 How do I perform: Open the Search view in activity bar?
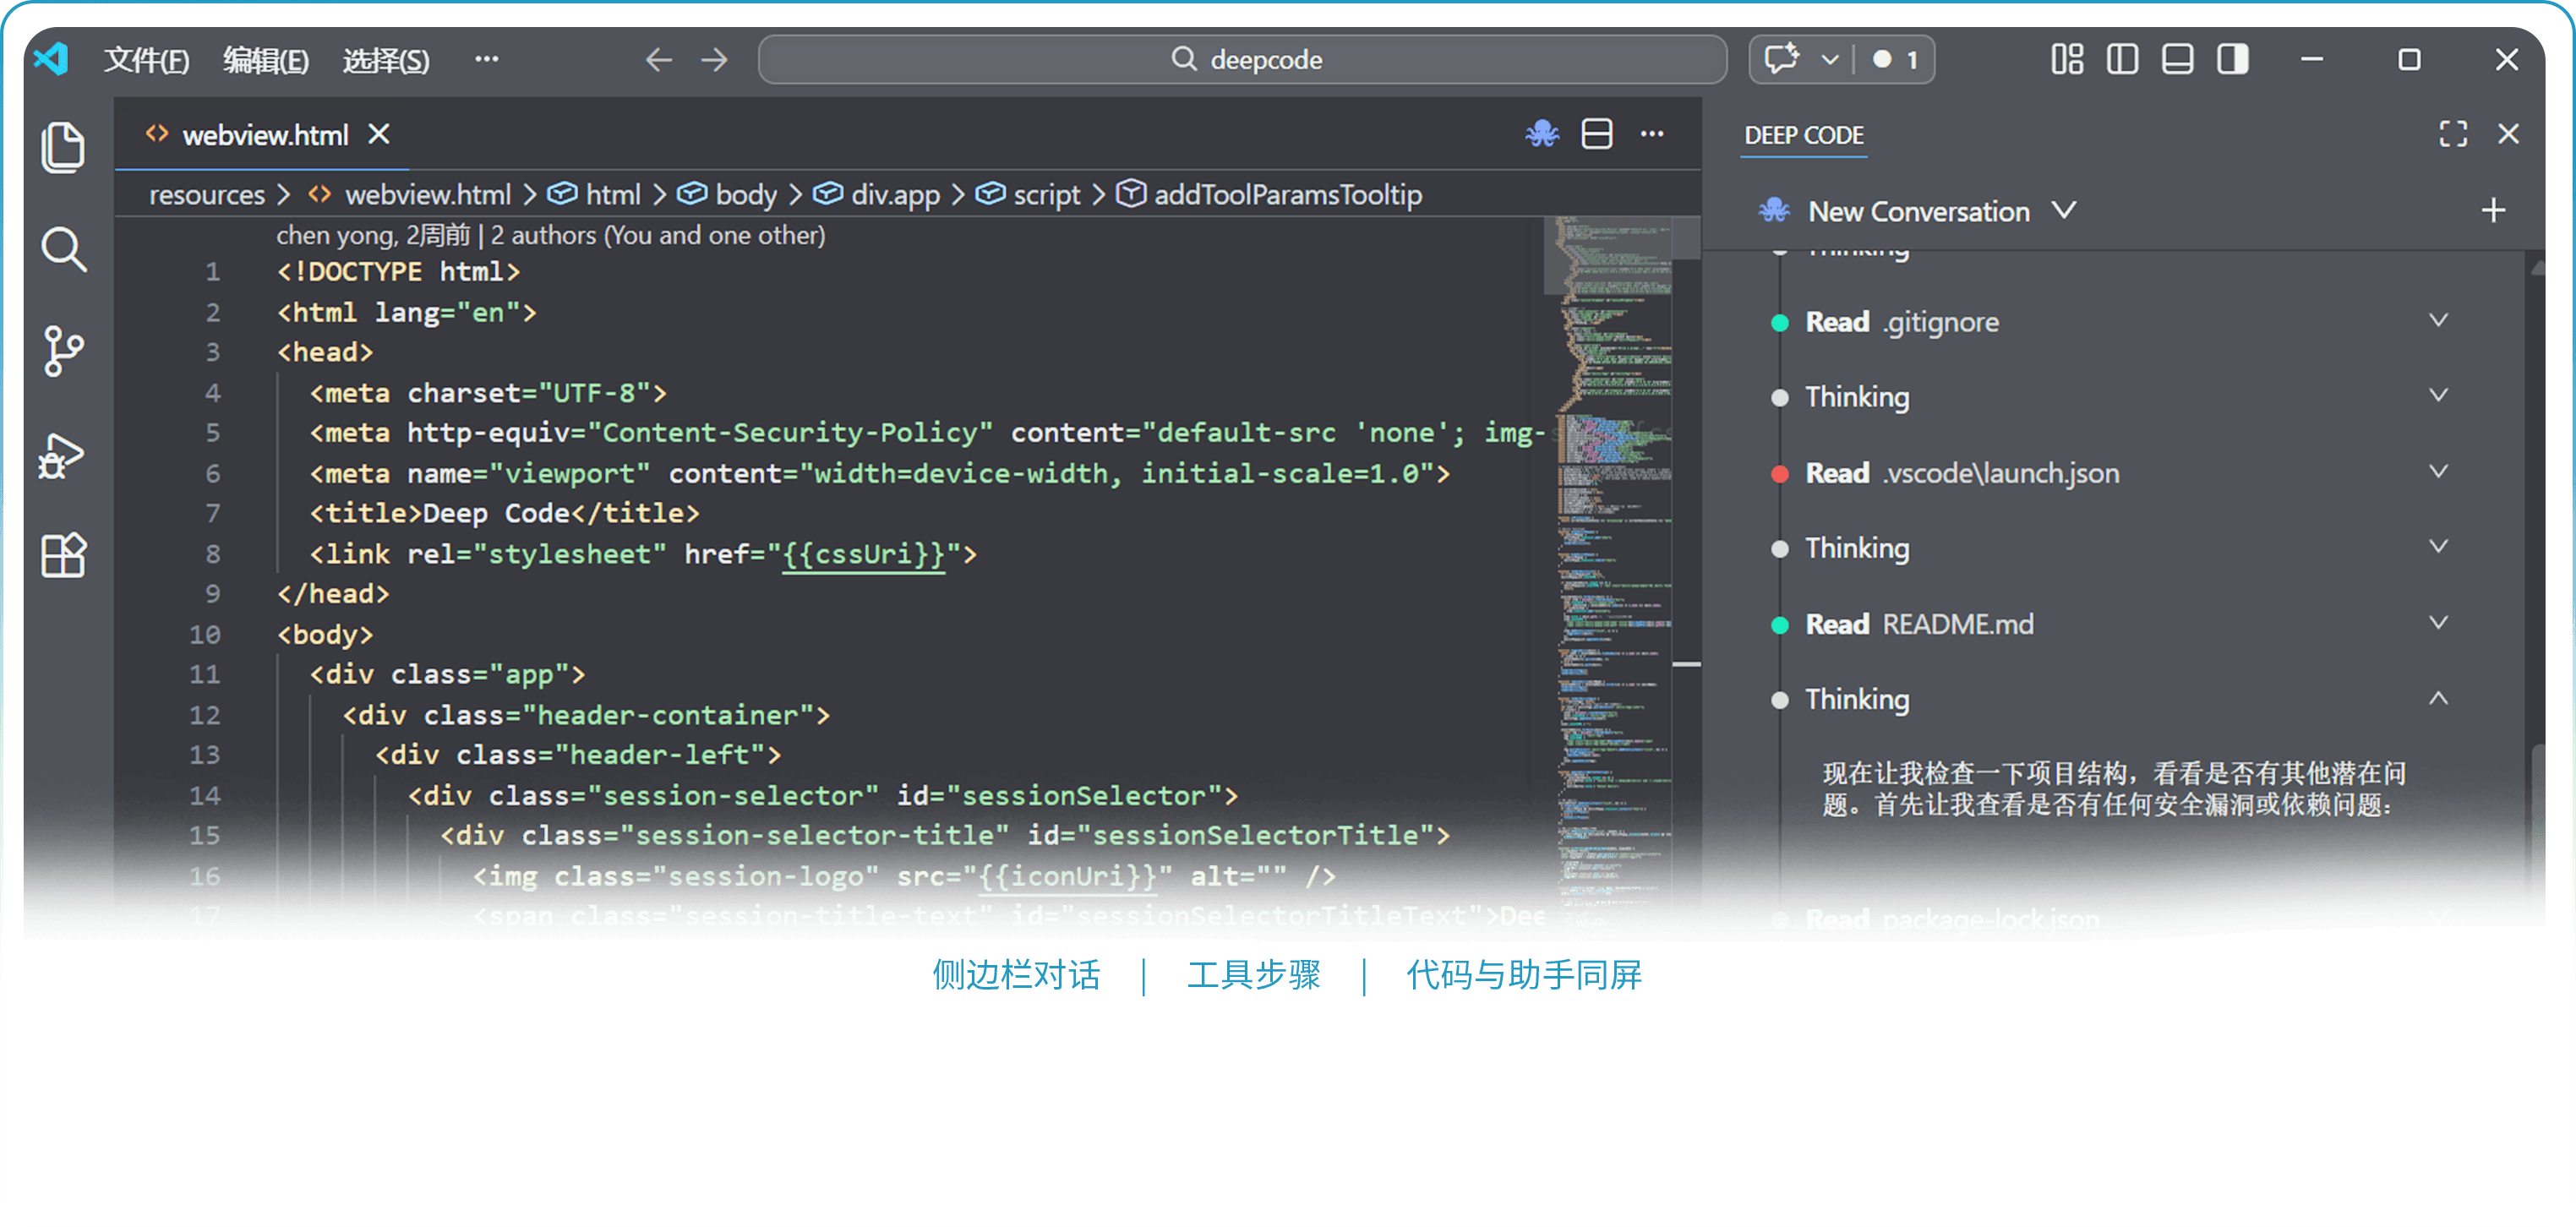click(x=63, y=250)
